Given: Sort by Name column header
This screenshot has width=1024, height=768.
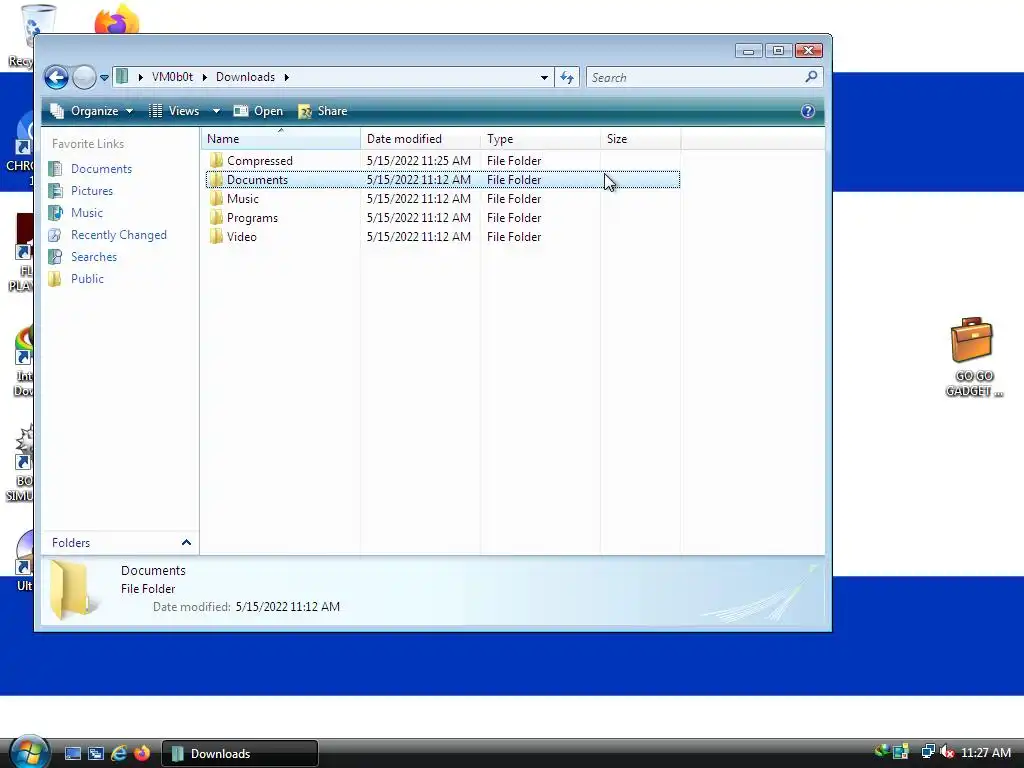Looking at the screenshot, I should click(x=281, y=138).
